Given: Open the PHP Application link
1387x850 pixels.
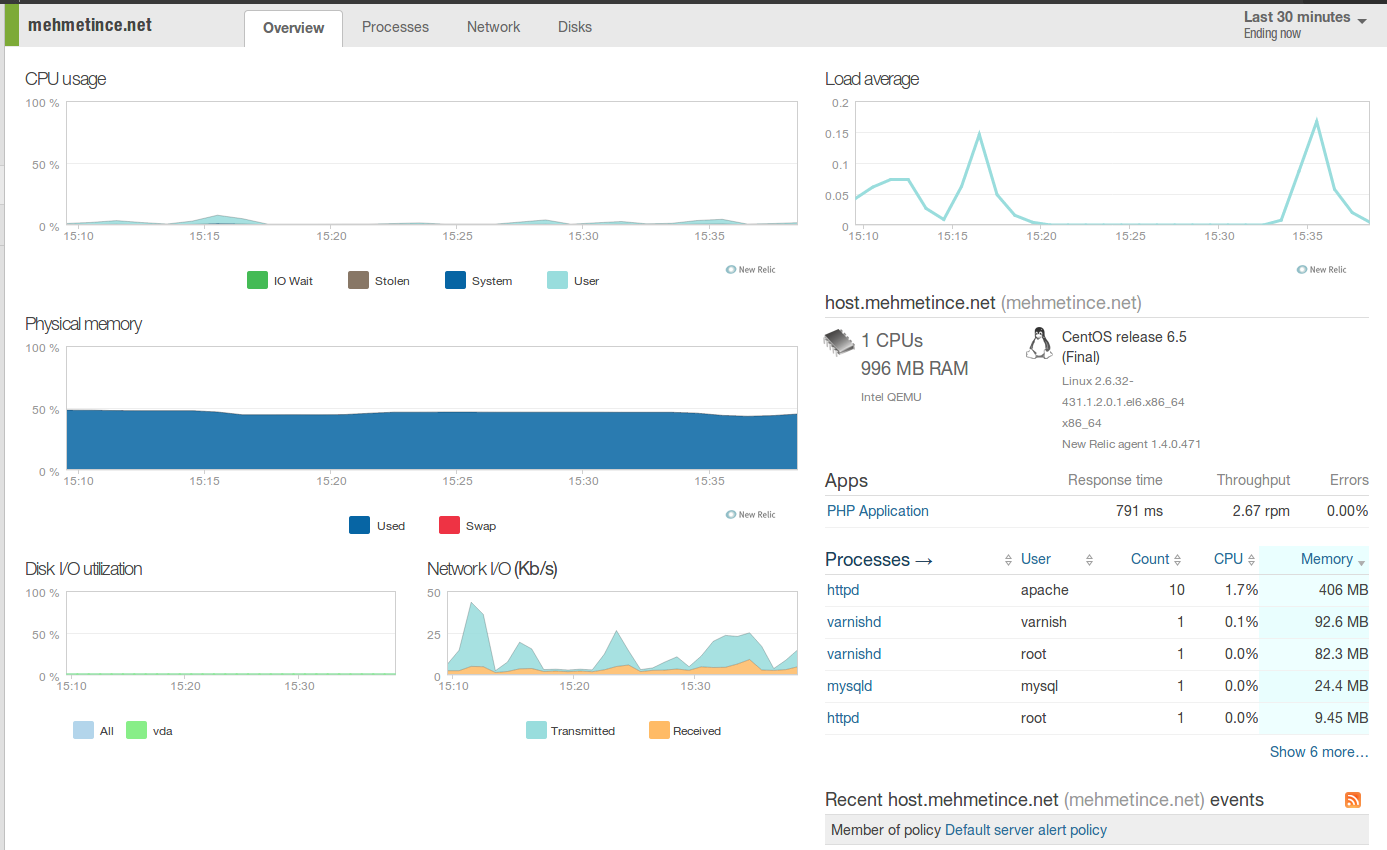Looking at the screenshot, I should [x=878, y=511].
